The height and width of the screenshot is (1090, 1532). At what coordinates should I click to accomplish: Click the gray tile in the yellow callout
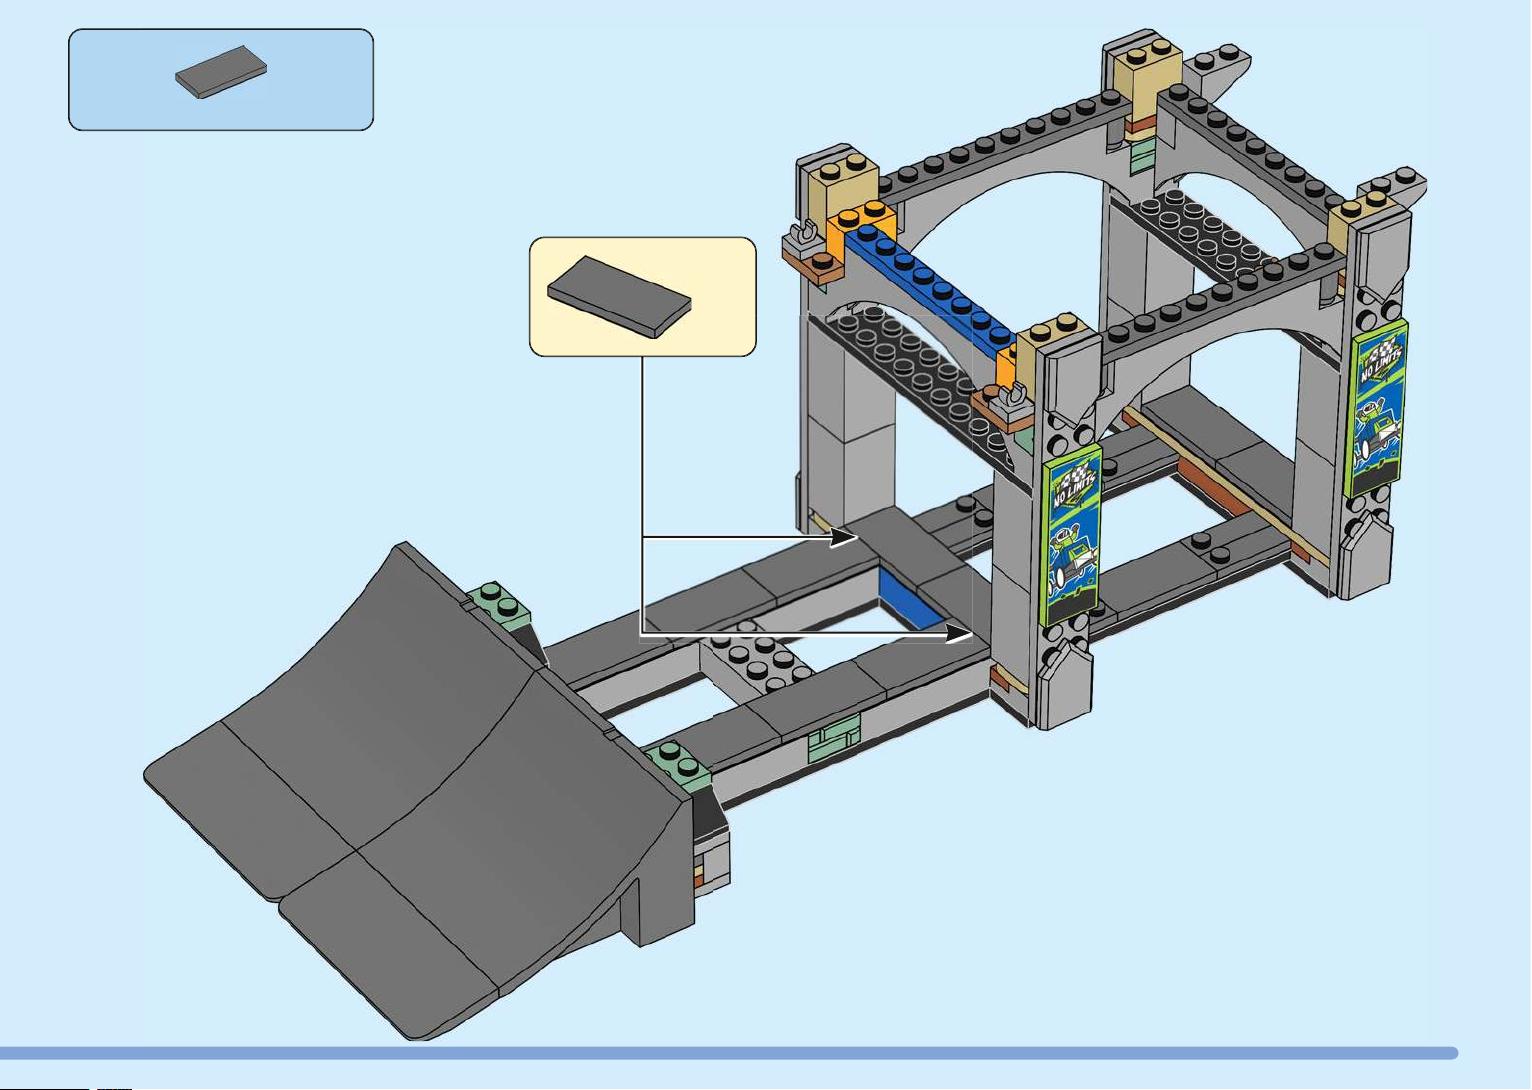(x=620, y=297)
